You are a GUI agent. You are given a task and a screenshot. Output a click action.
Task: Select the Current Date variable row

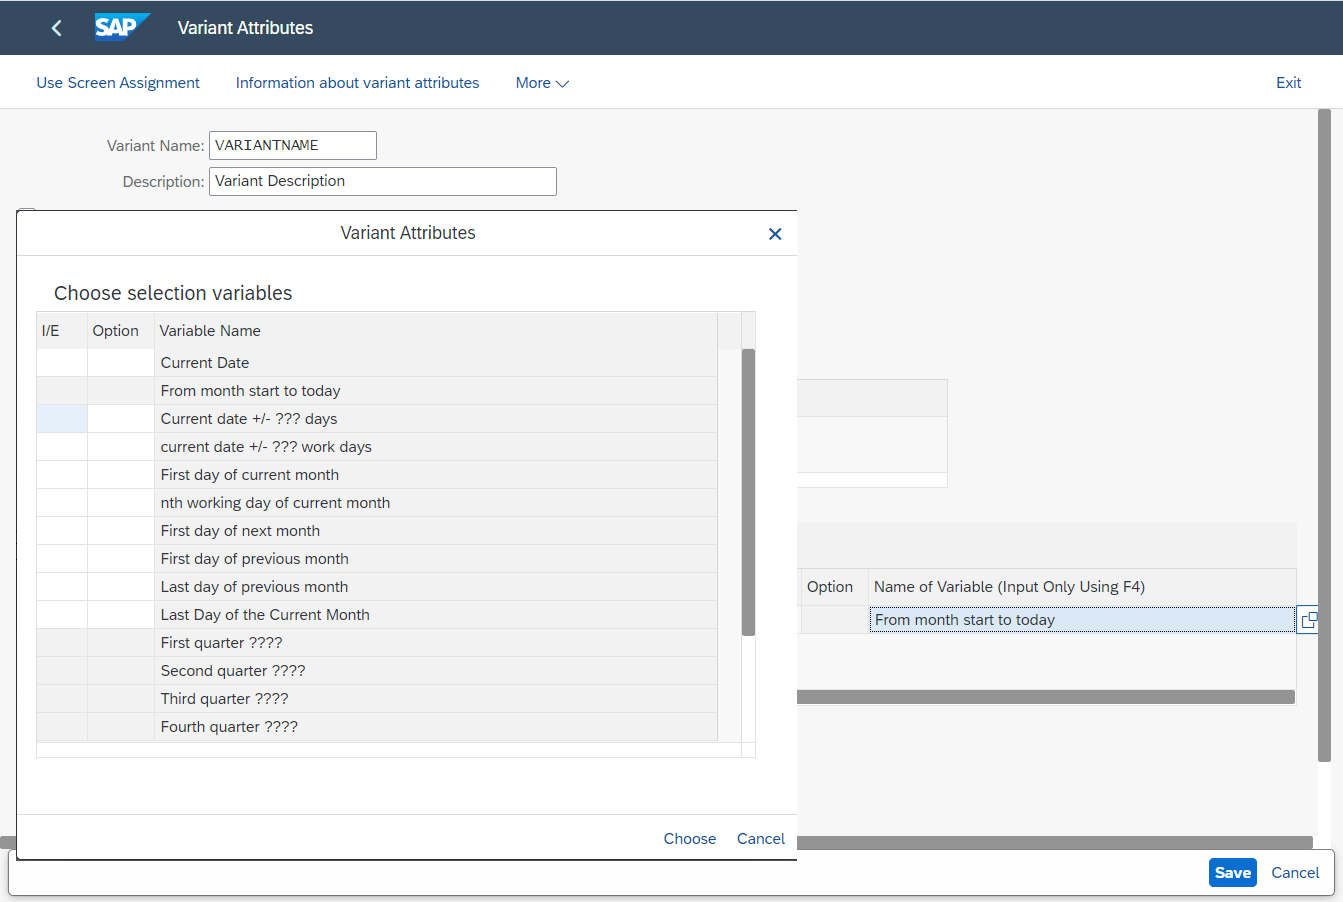point(204,362)
